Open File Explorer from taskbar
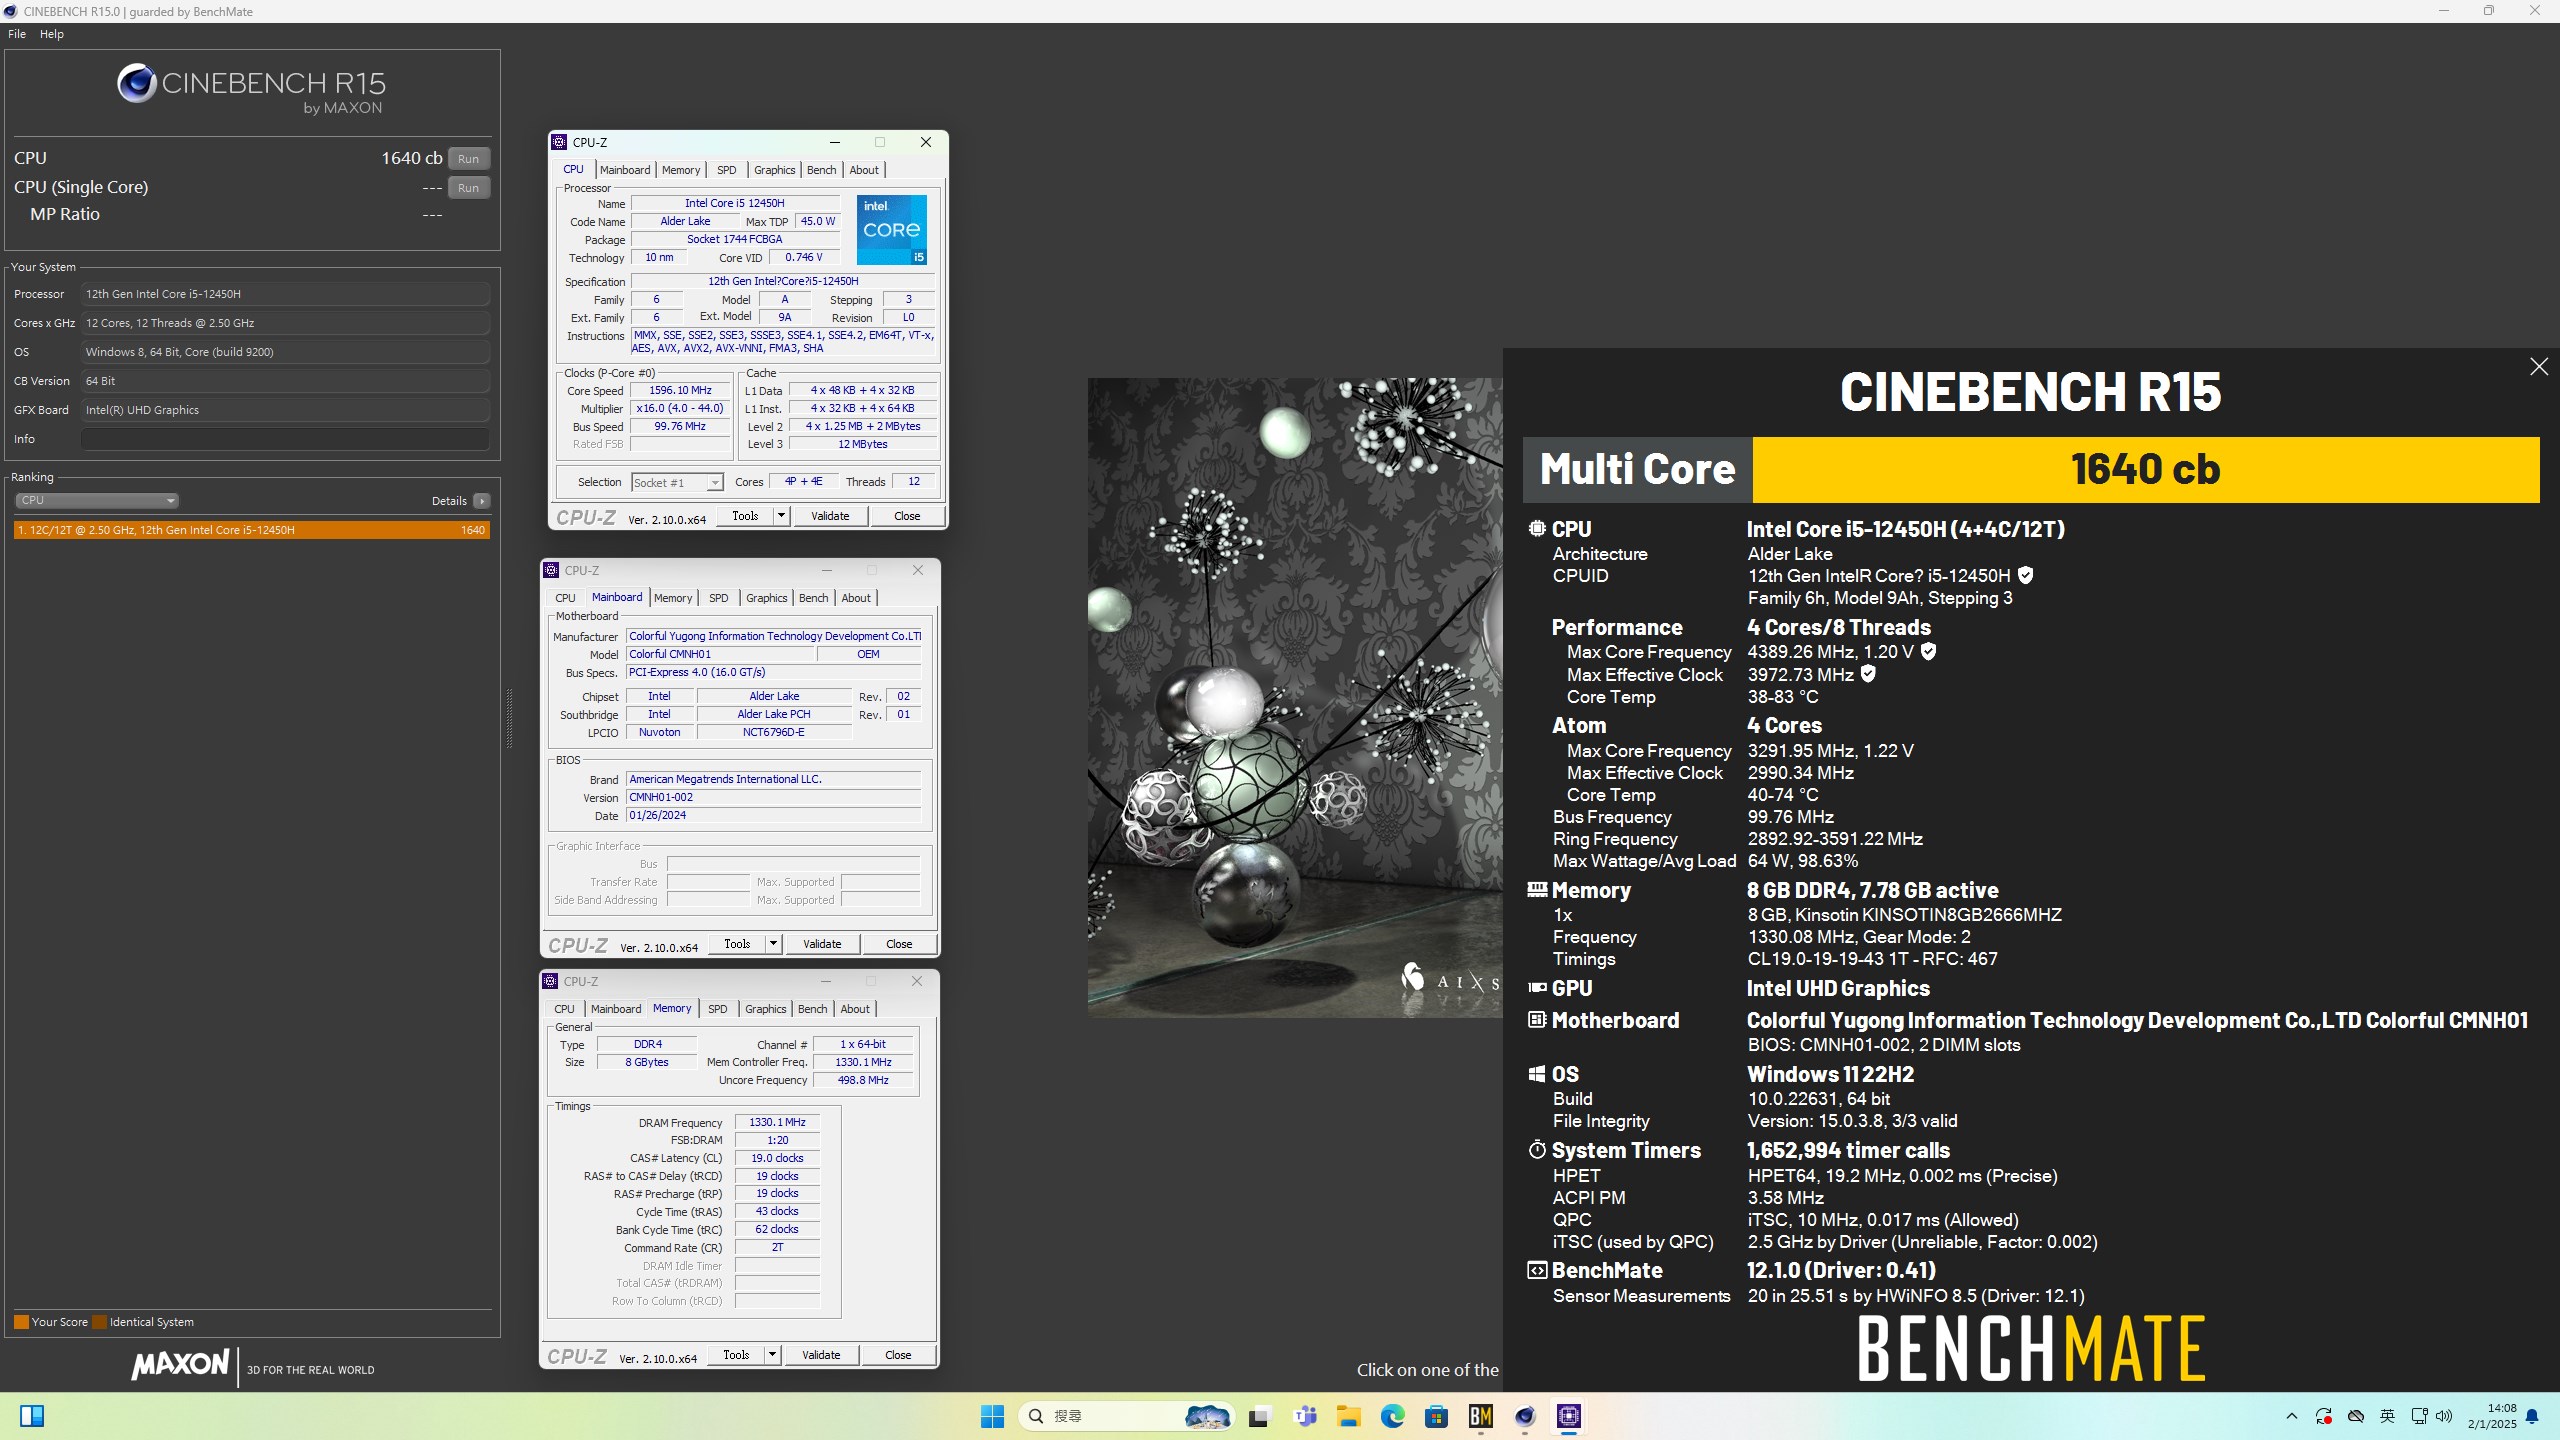The height and width of the screenshot is (1440, 2560). pos(1349,1416)
